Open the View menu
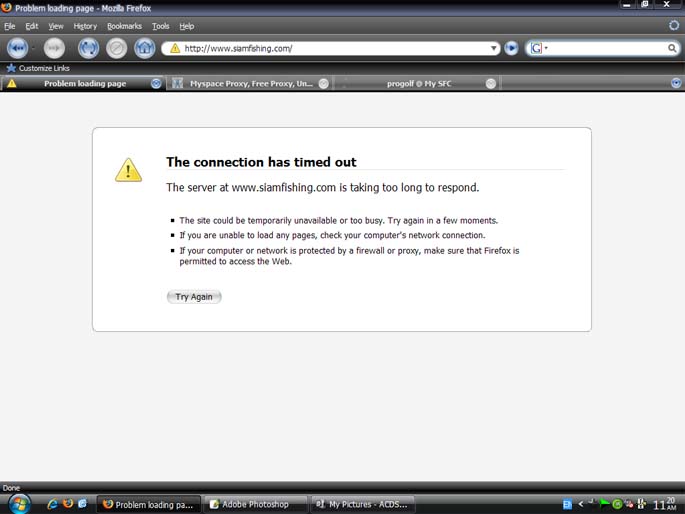 pos(56,26)
